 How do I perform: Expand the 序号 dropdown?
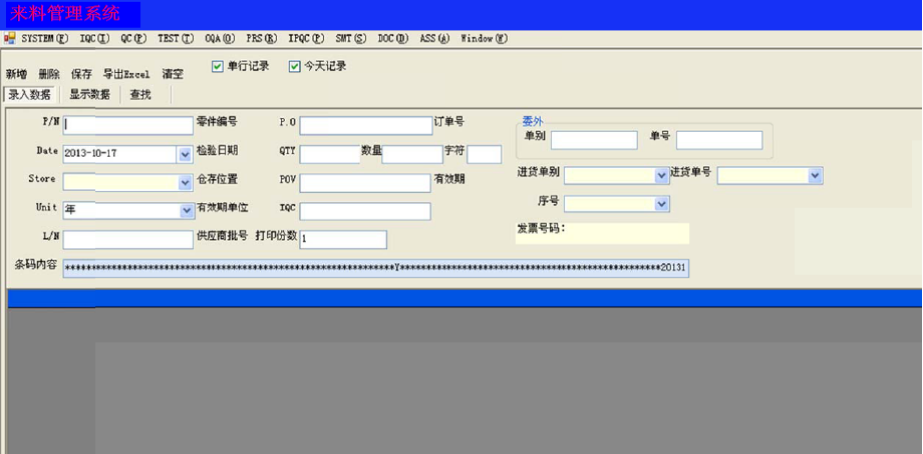[x=661, y=204]
